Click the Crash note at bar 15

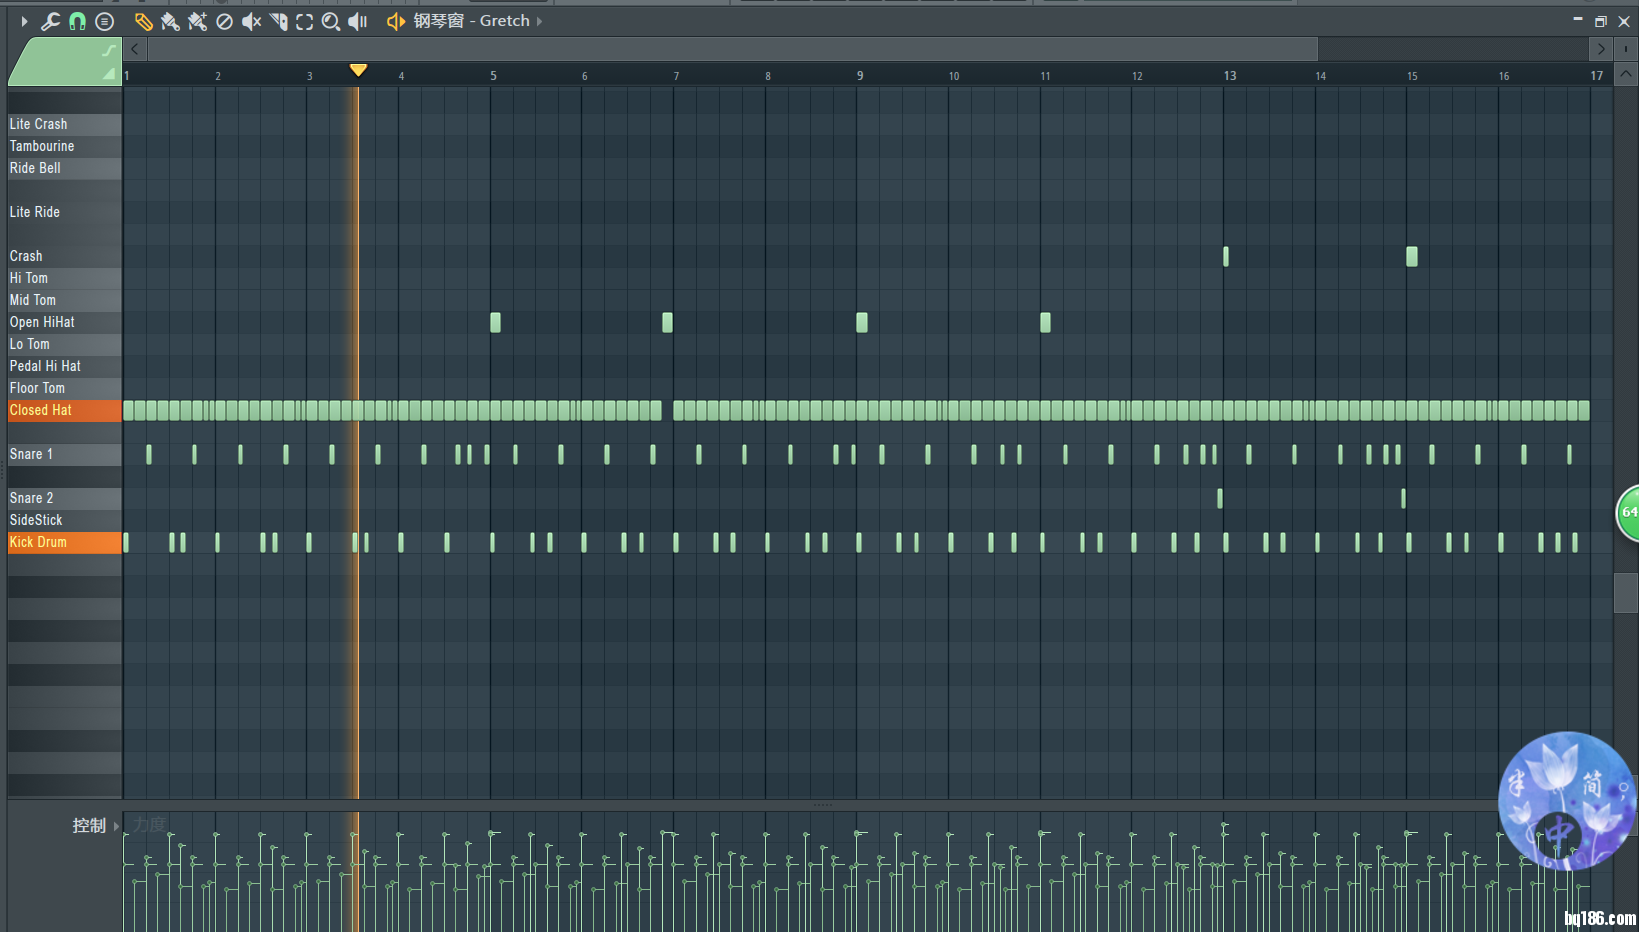(1412, 256)
